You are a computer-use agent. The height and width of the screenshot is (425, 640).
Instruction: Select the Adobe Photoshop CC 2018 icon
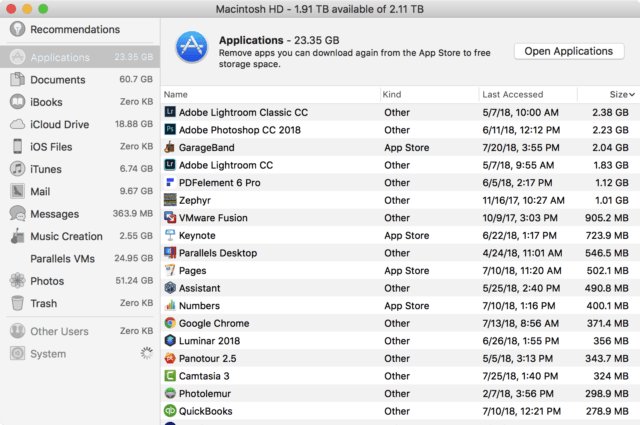coord(170,129)
